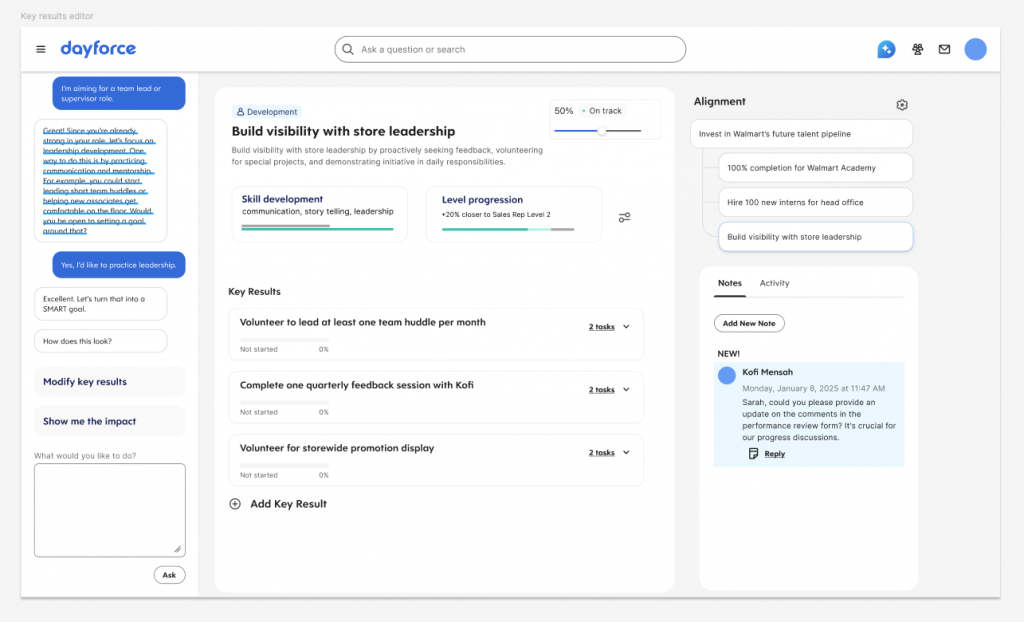Screen dimensions: 1024x622
Task: Expand the team huddle key result chevron
Action: coord(626,327)
